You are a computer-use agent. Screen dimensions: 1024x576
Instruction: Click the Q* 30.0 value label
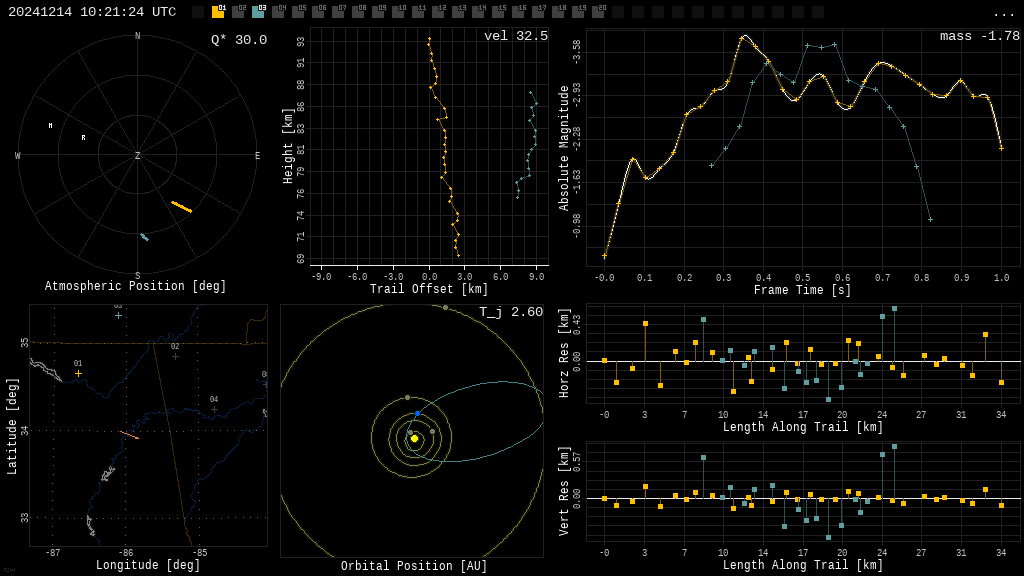pos(239,40)
